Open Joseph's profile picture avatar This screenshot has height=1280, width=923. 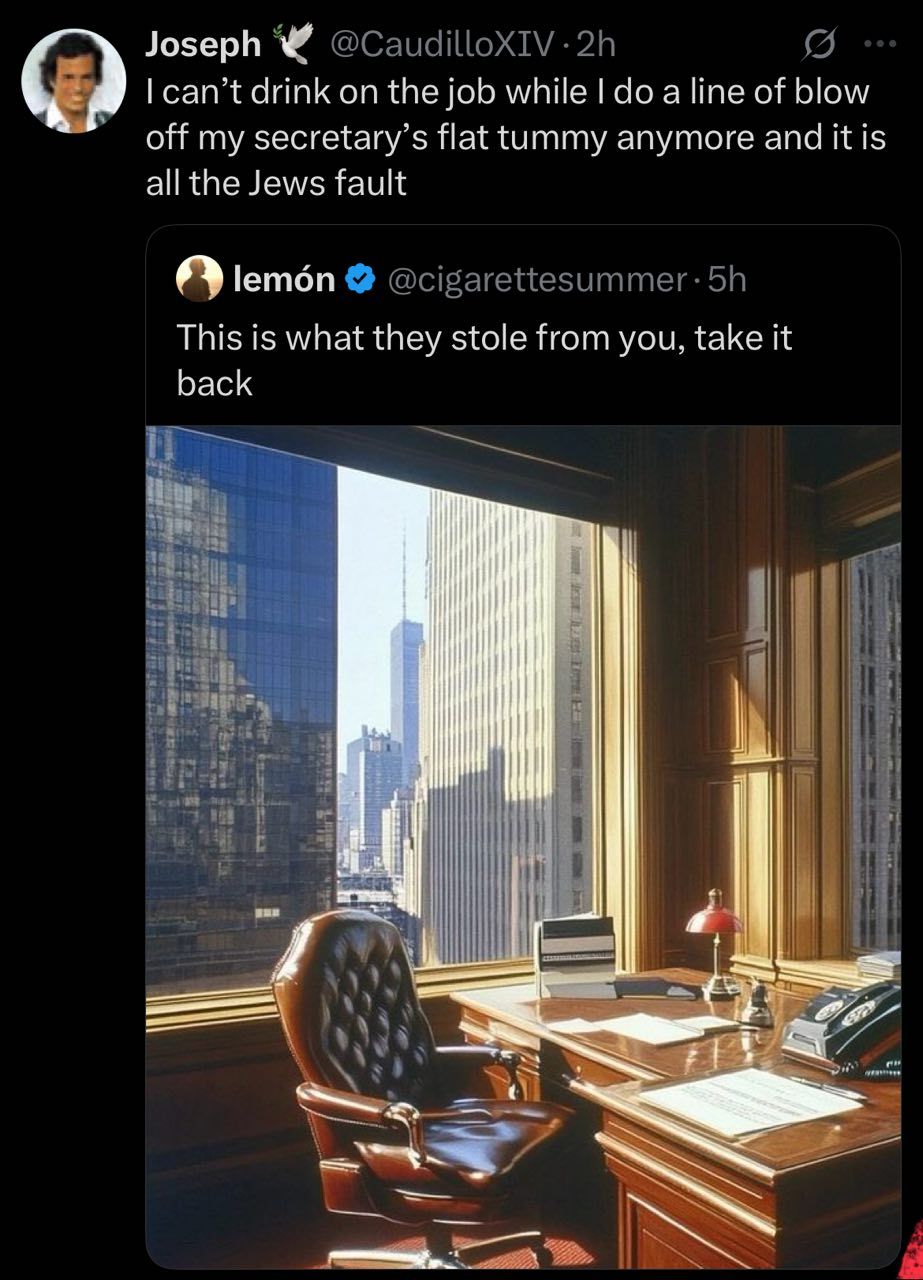(x=73, y=80)
